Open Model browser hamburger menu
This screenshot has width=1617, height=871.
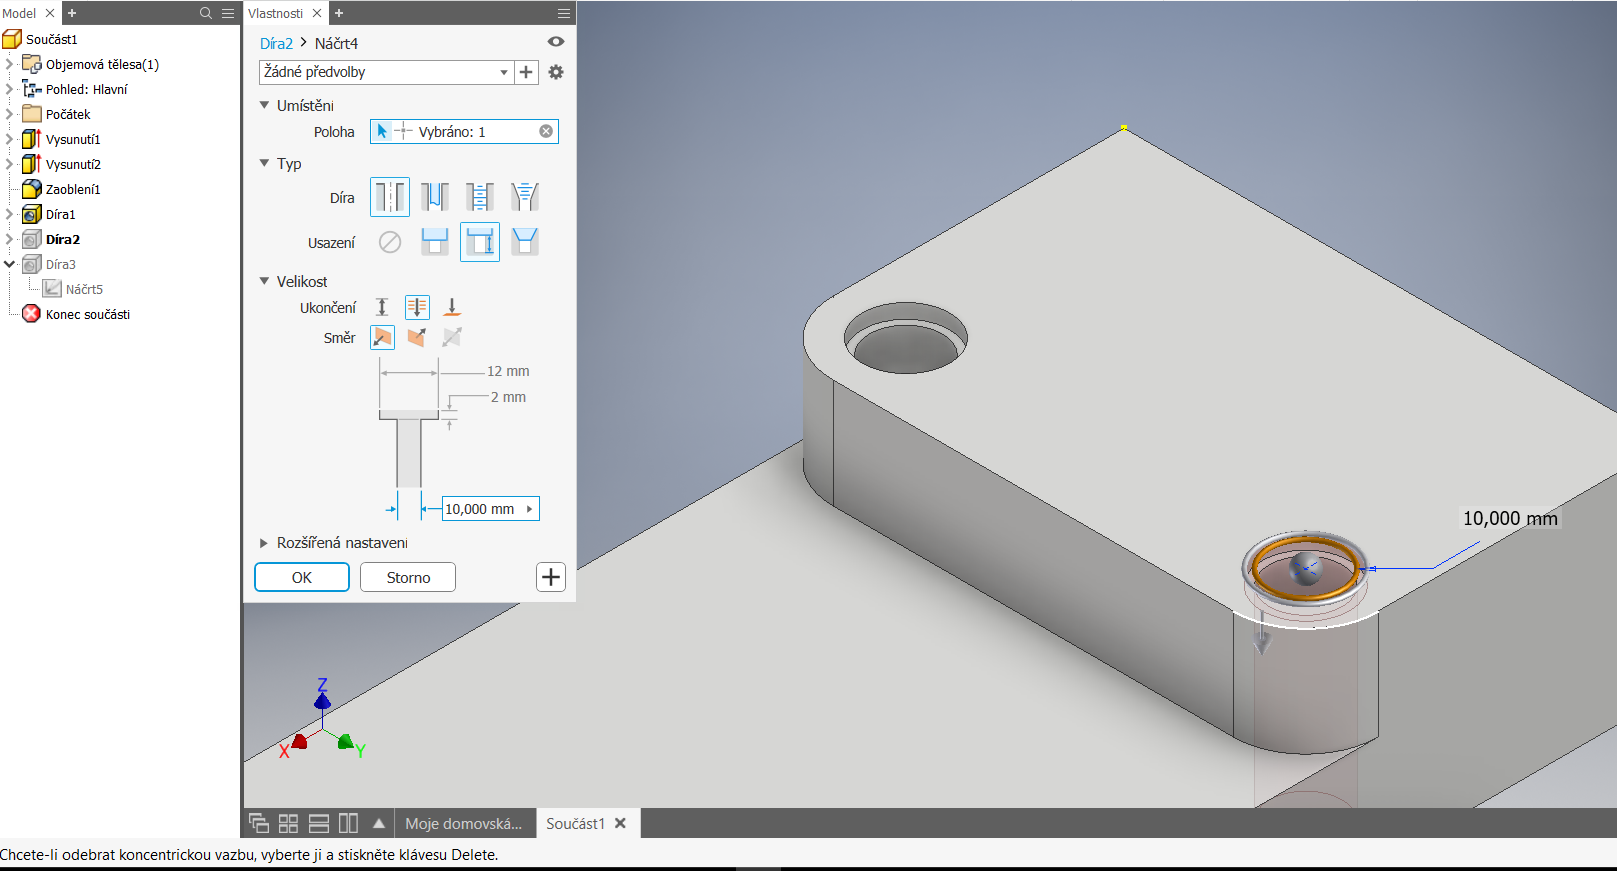228,13
